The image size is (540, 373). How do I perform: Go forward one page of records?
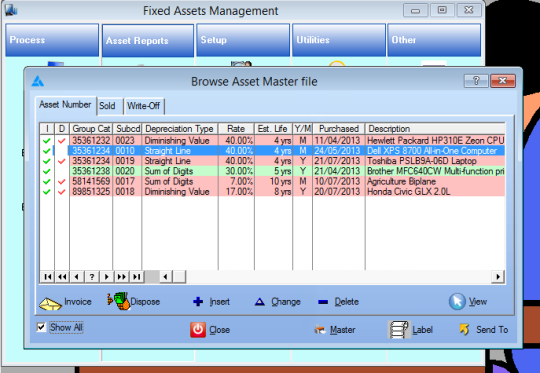click(x=121, y=277)
